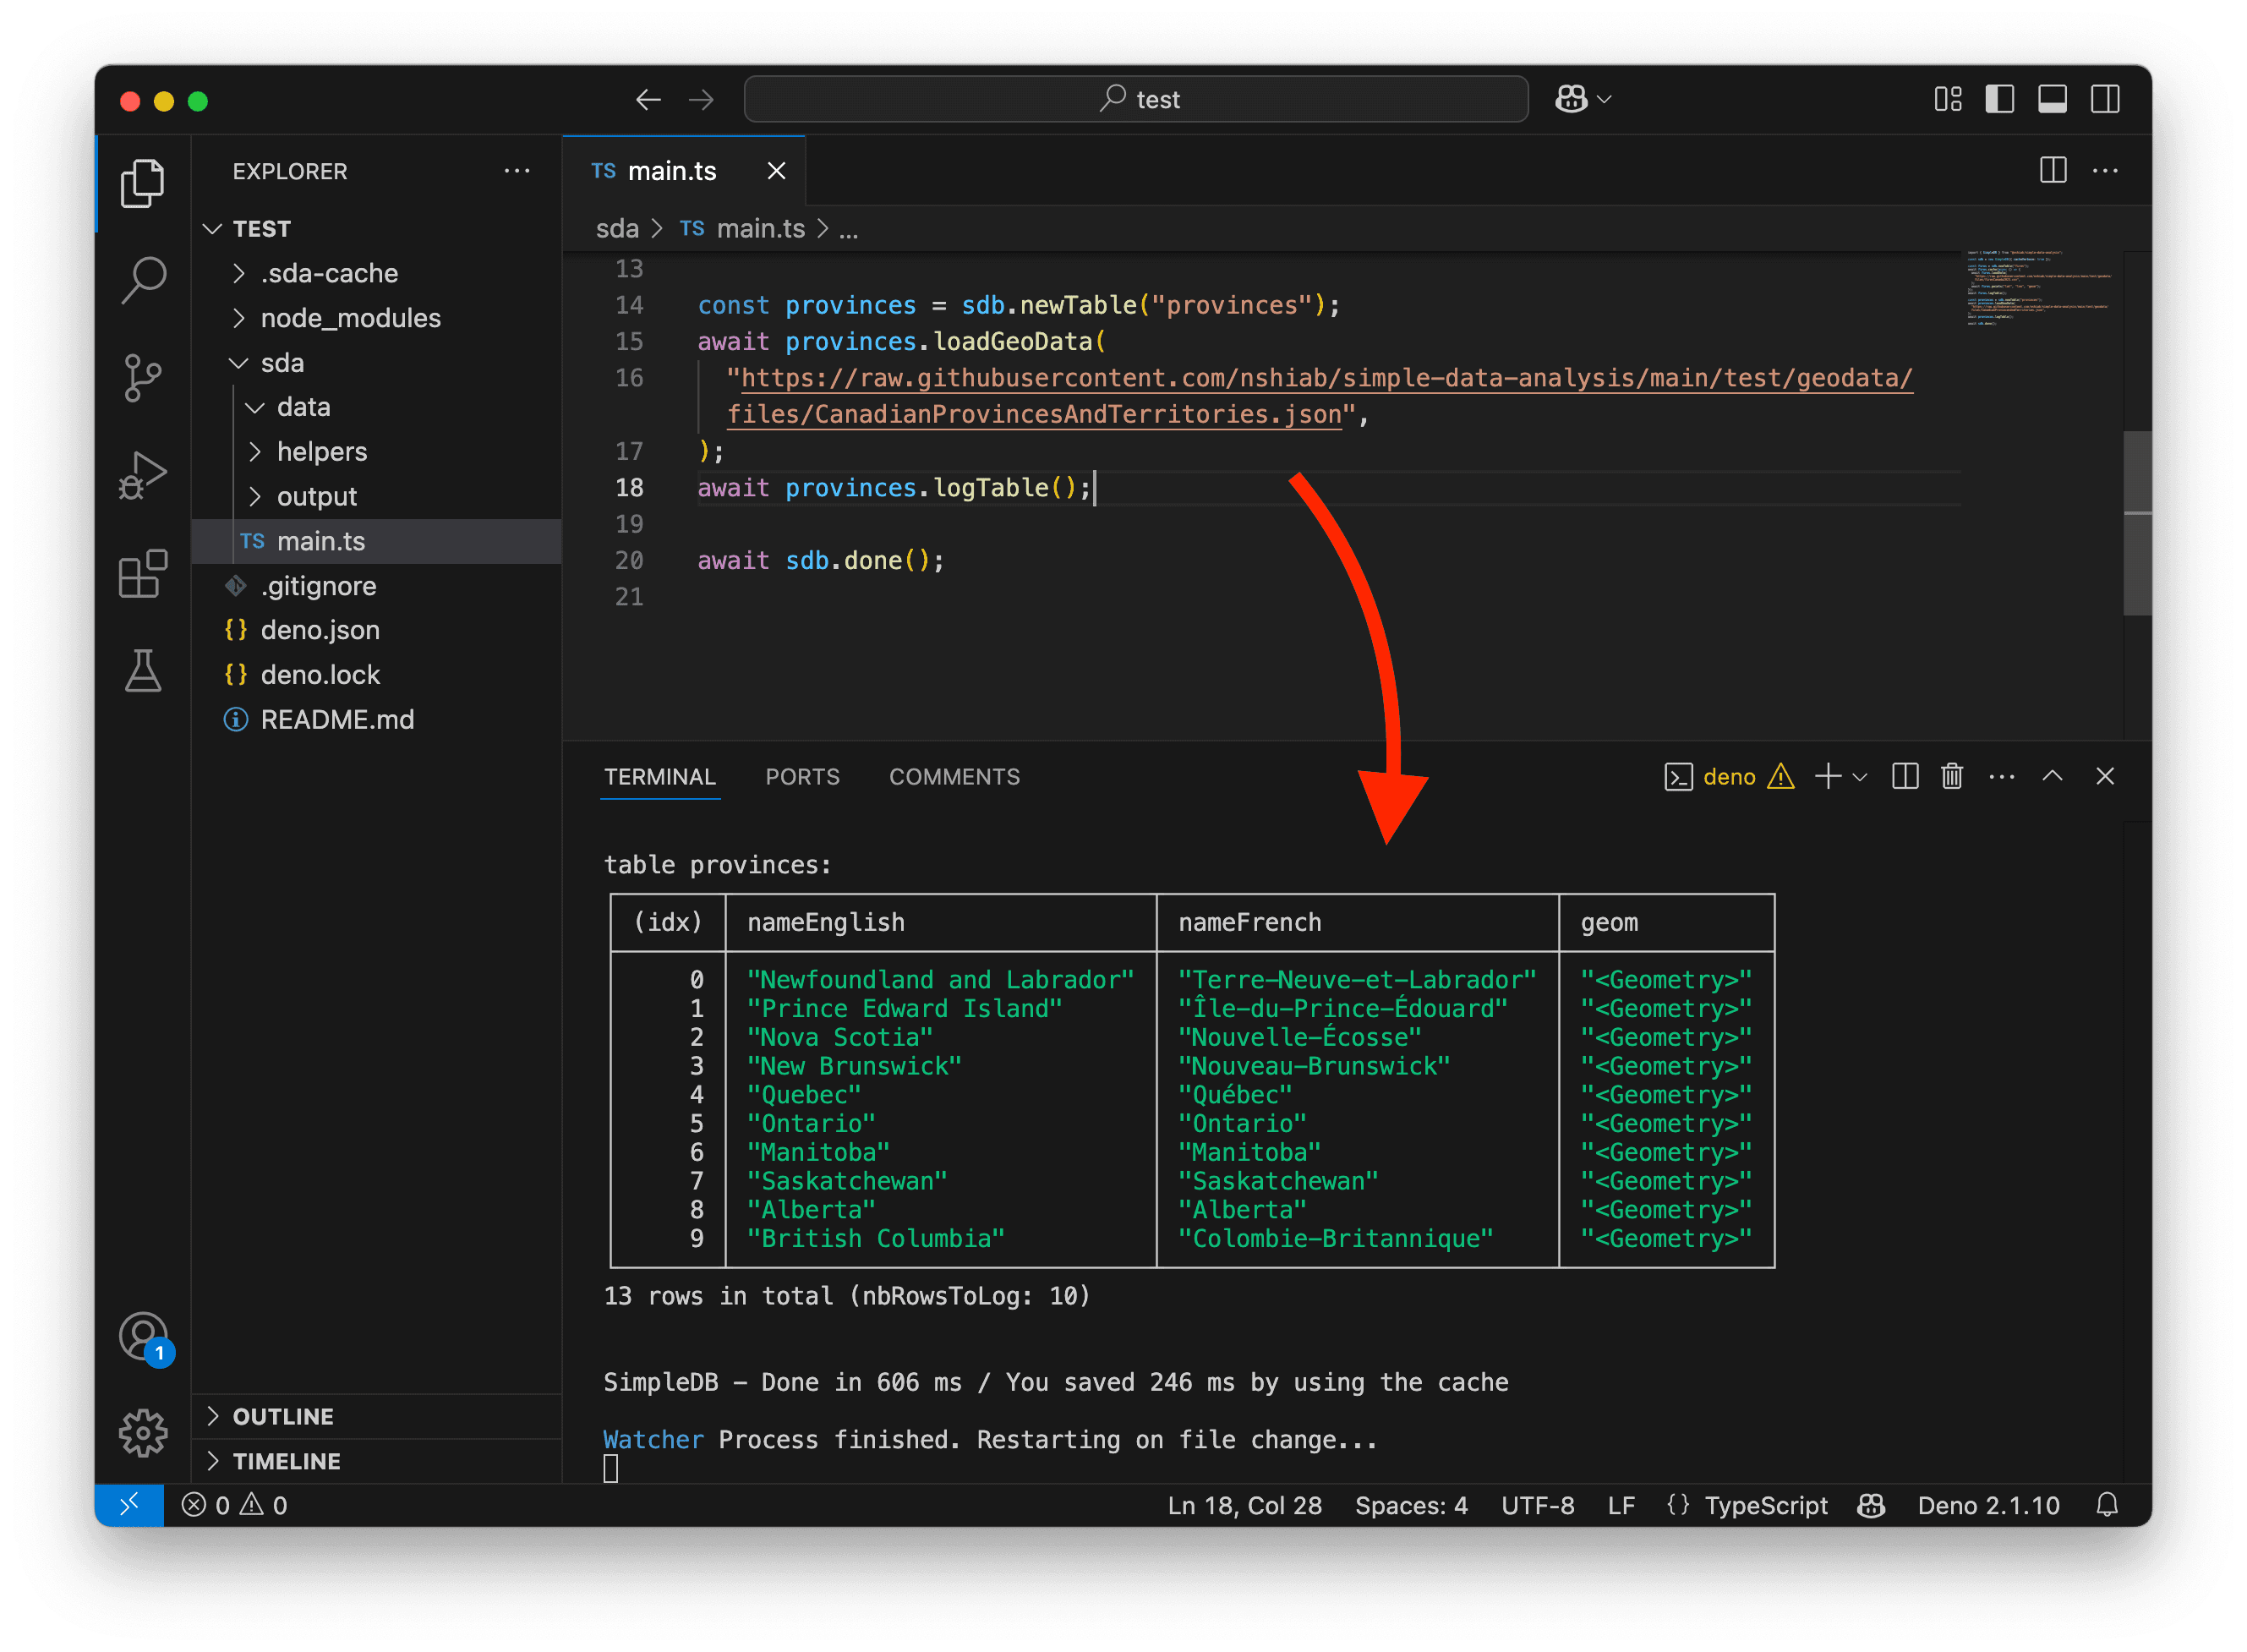Open terminal panel More Actions menu
This screenshot has width=2247, height=1652.
pos(2002,777)
